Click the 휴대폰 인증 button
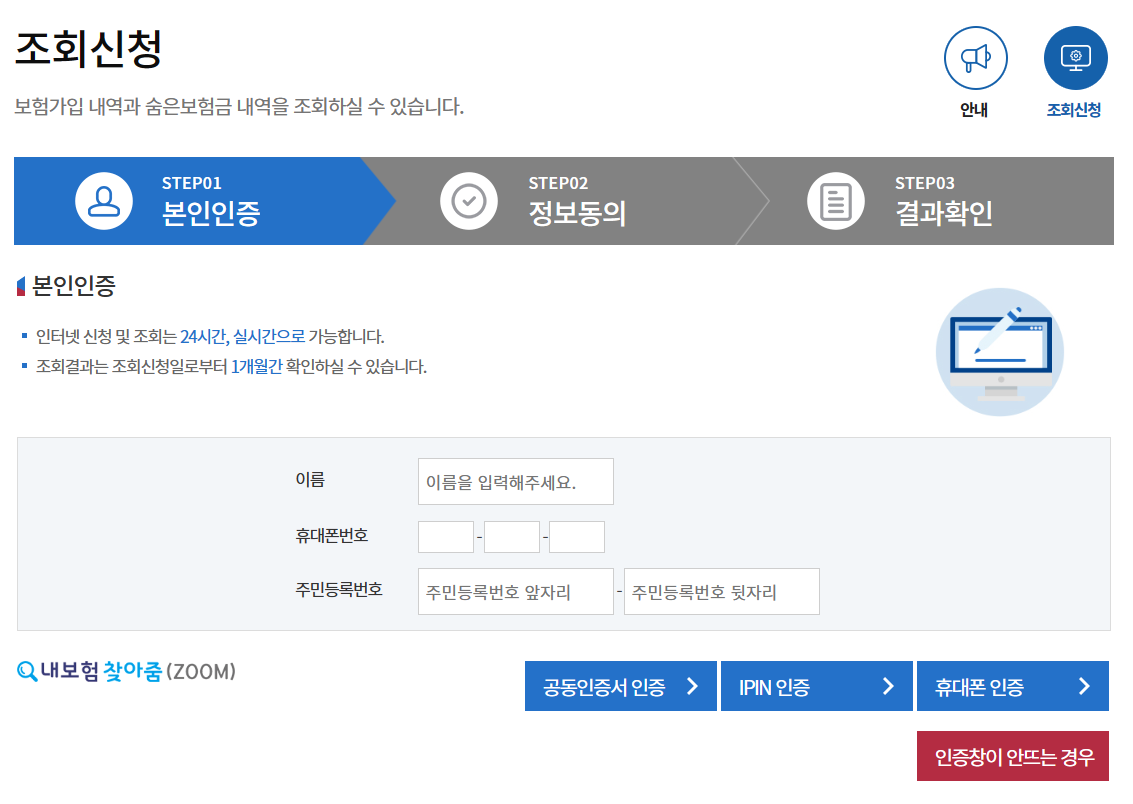This screenshot has width=1133, height=804. [1012, 686]
